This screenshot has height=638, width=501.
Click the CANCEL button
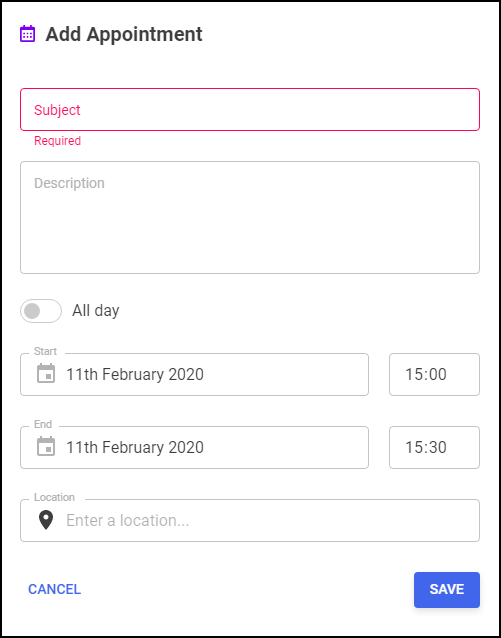tap(55, 590)
